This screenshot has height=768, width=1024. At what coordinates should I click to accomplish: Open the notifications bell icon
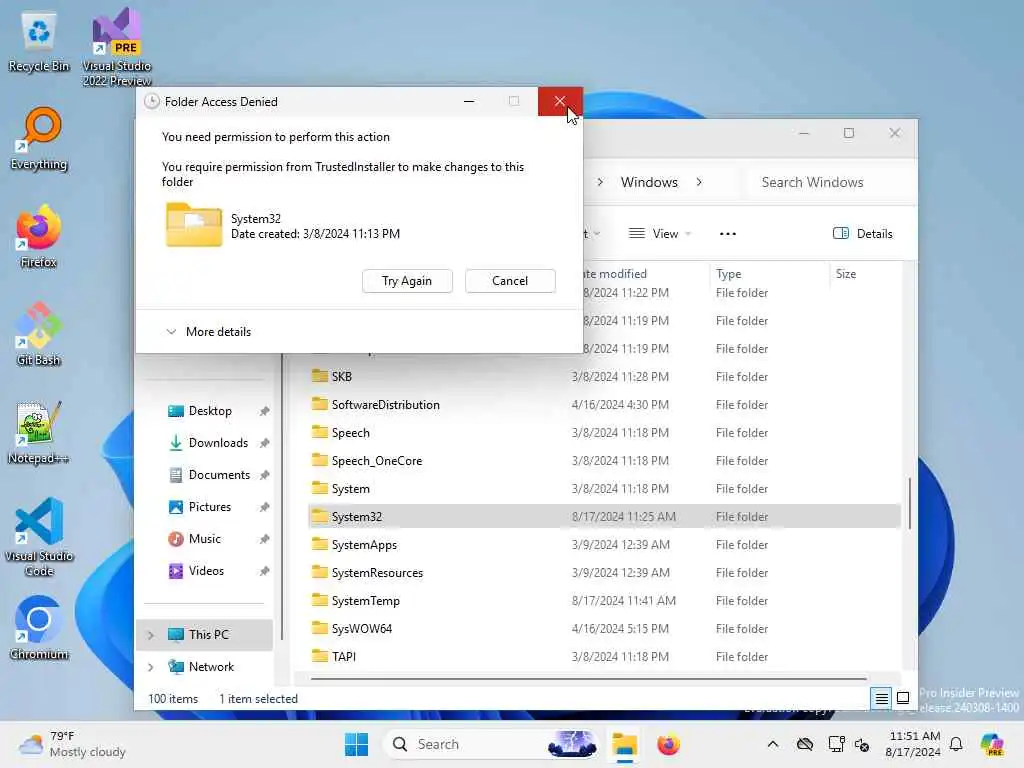point(956,744)
